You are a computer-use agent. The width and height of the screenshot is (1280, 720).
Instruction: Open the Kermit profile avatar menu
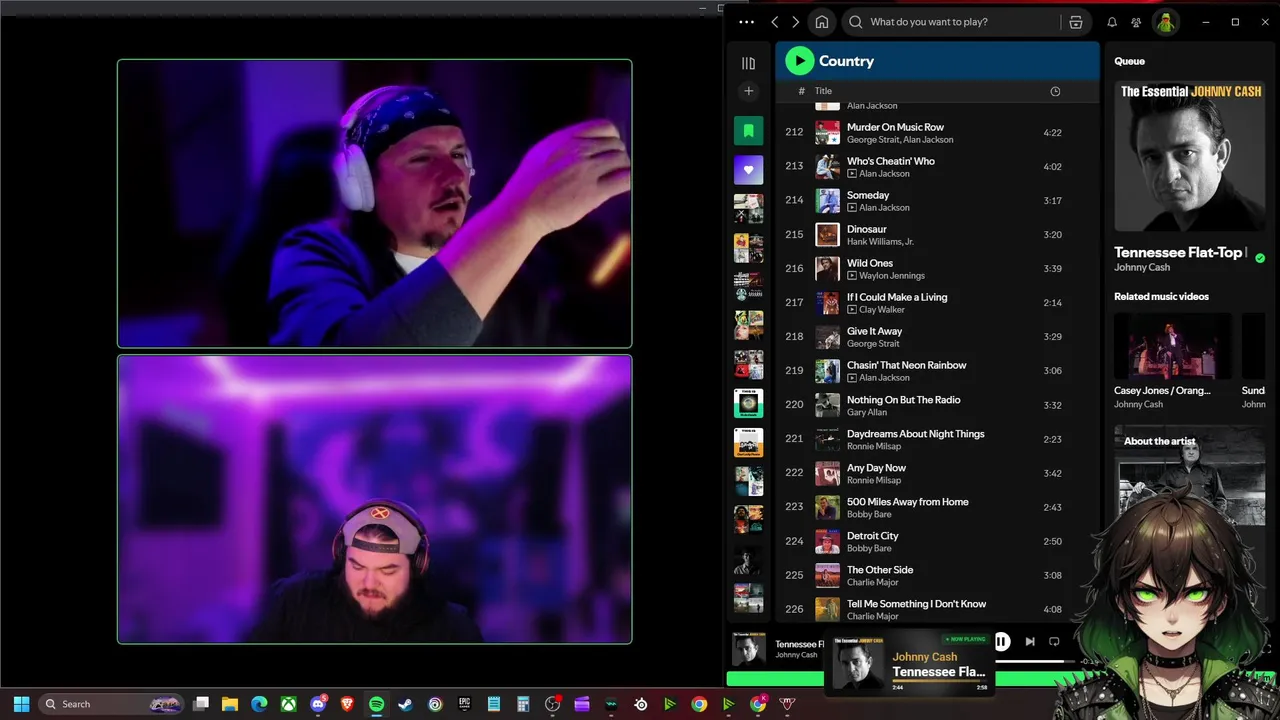(x=1165, y=22)
